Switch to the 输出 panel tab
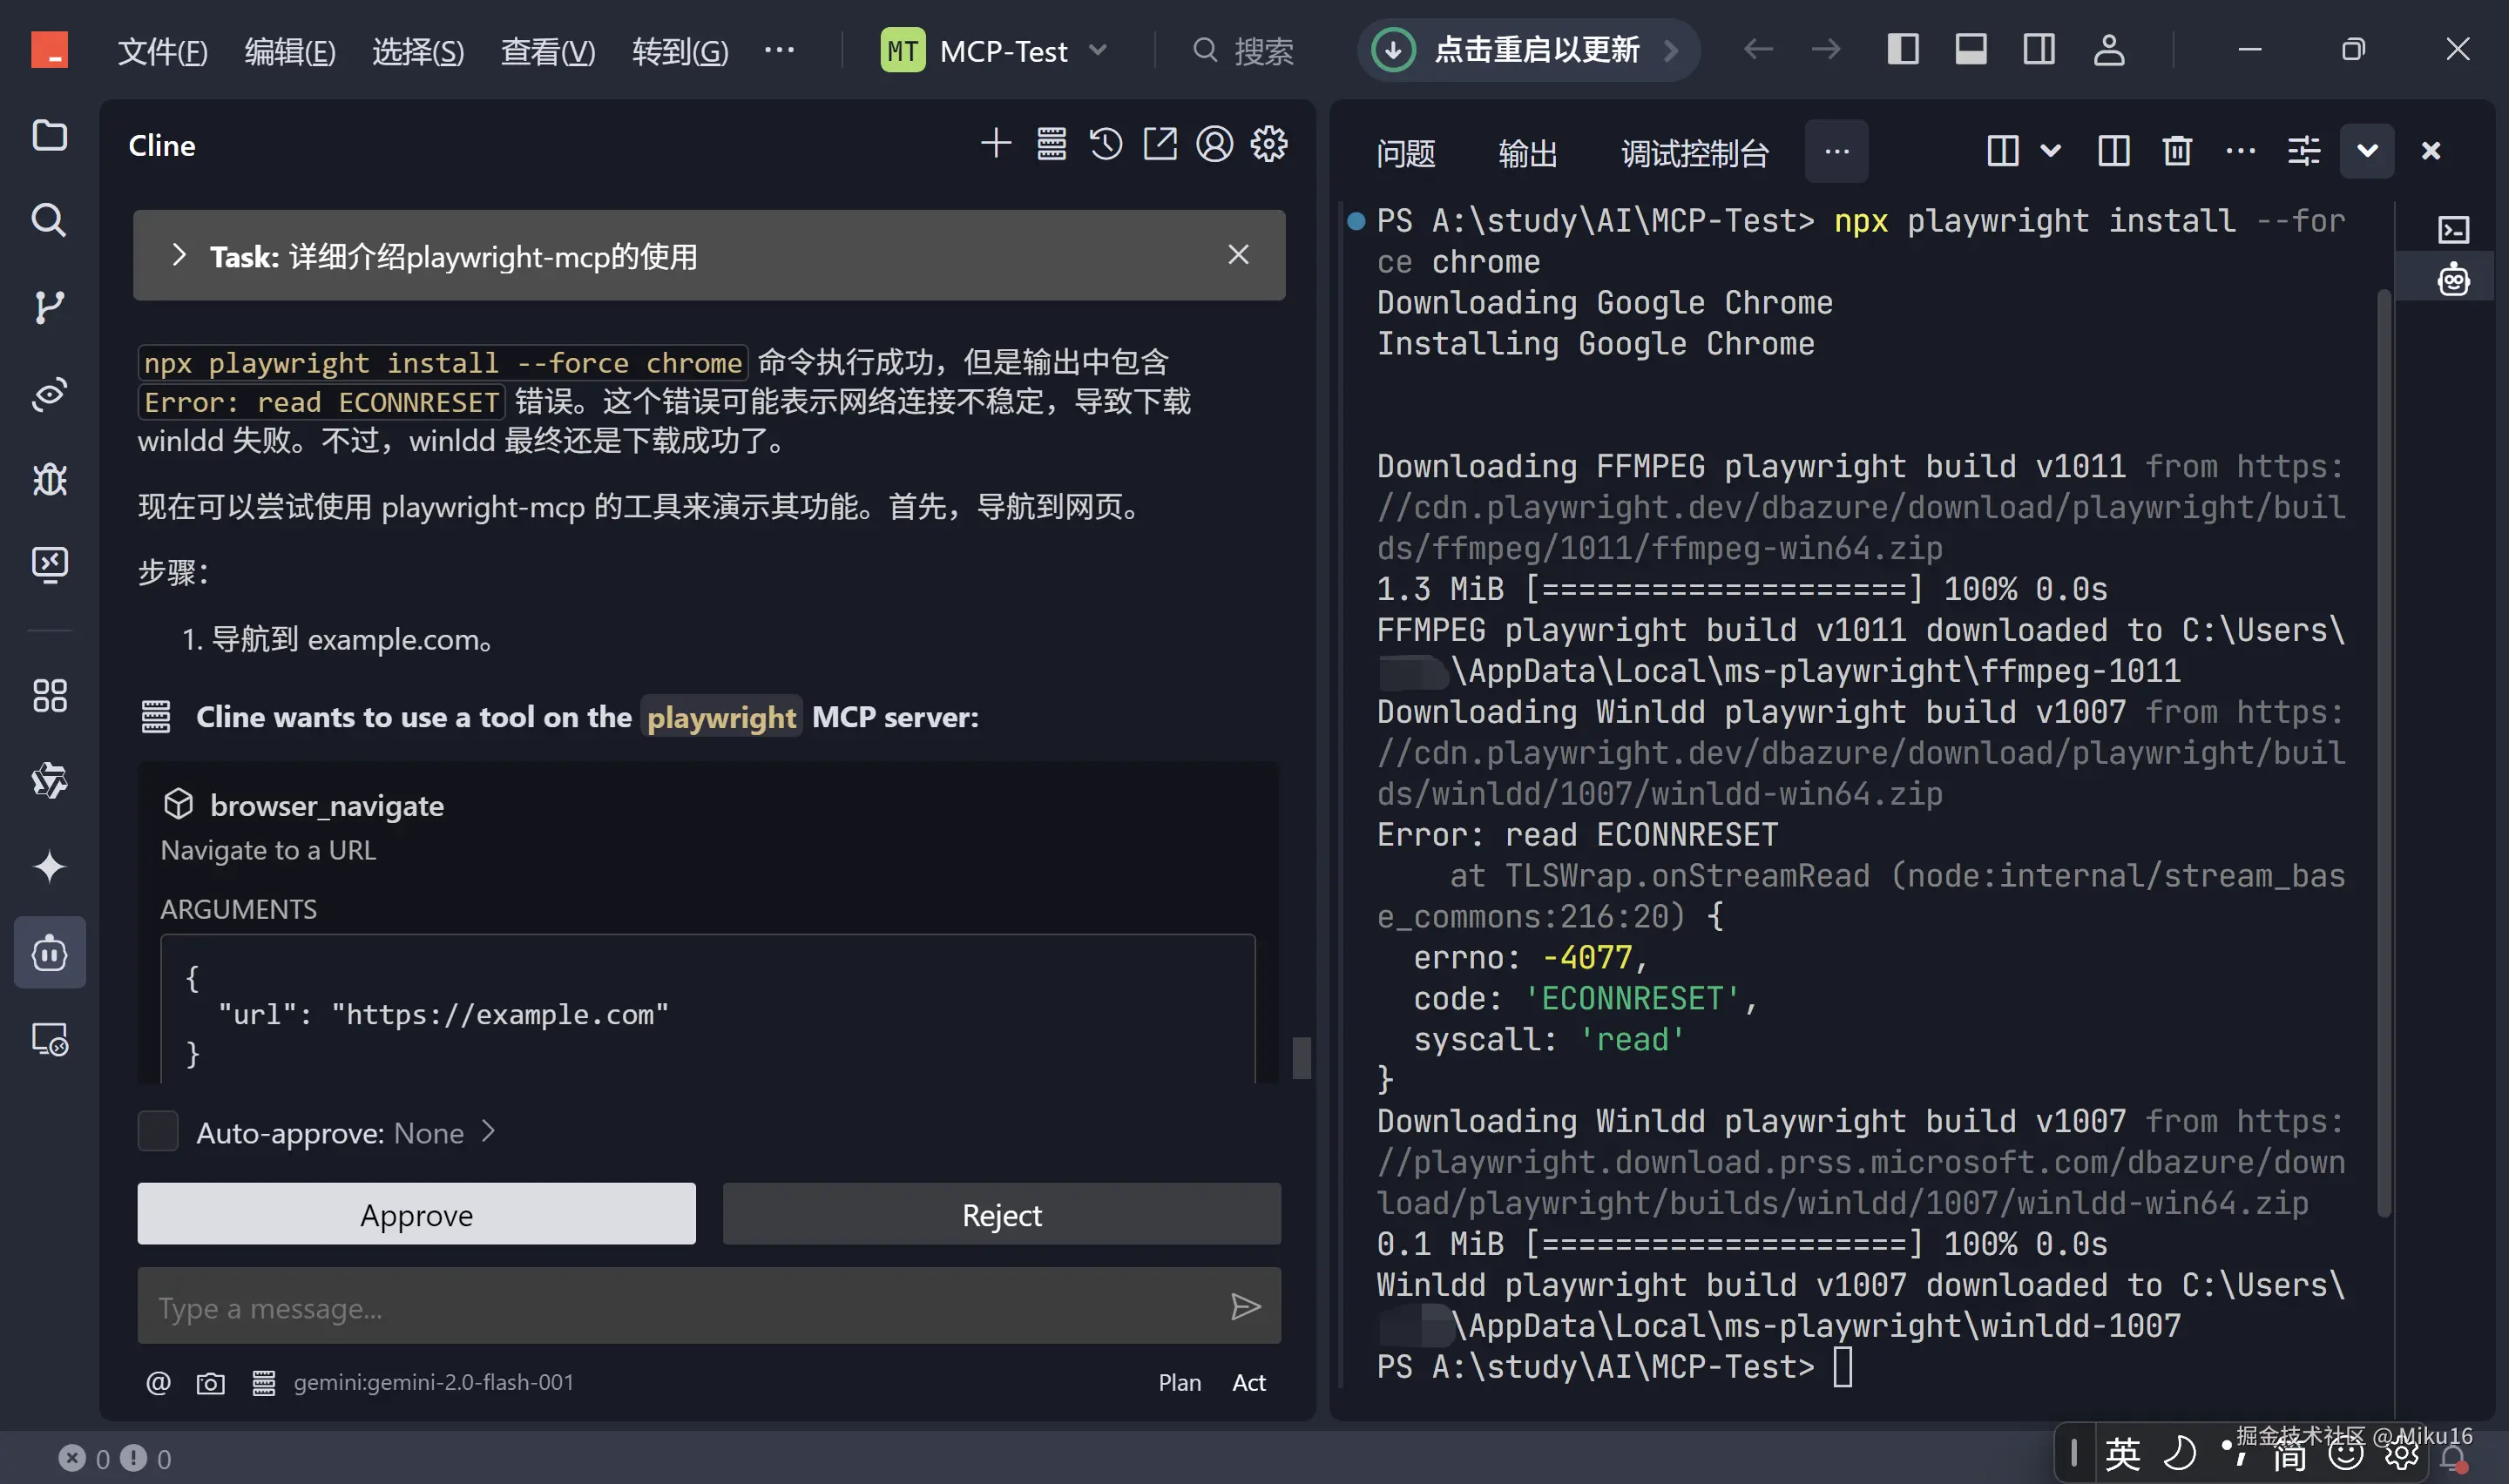2509x1484 pixels. [x=1527, y=154]
